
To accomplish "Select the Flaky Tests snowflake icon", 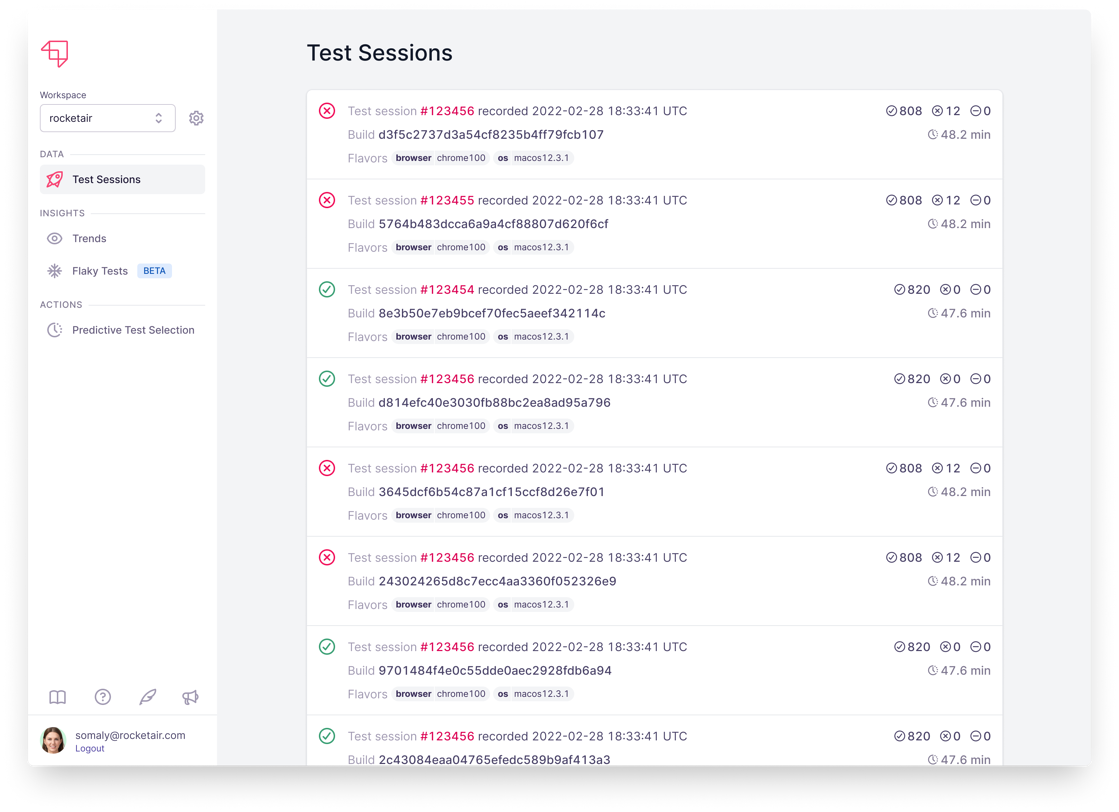I will [56, 270].
